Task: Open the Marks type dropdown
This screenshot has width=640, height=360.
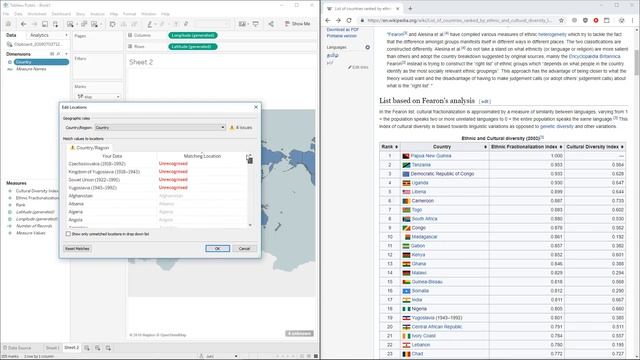Action: (98, 97)
